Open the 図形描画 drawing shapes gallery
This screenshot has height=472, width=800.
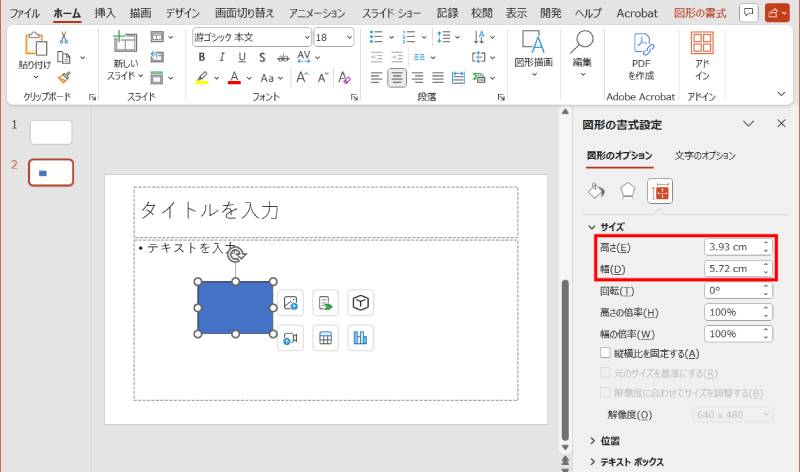coord(534,54)
